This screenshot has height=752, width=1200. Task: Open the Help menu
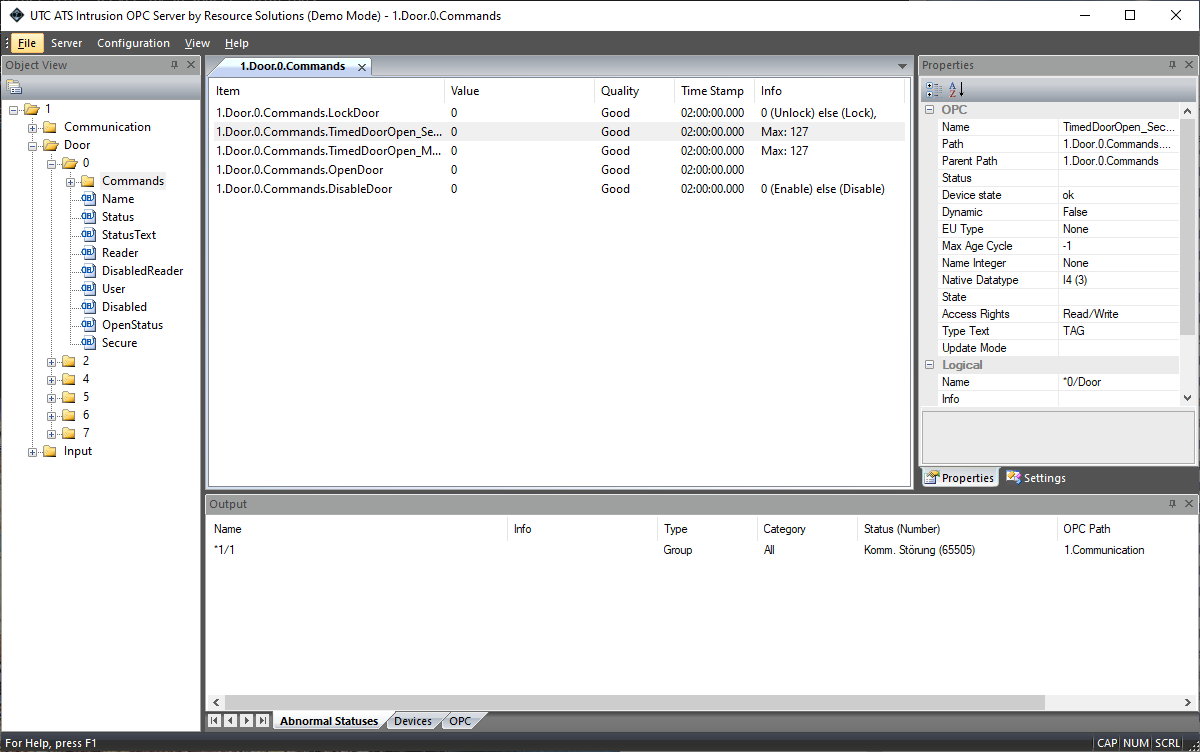[237, 43]
